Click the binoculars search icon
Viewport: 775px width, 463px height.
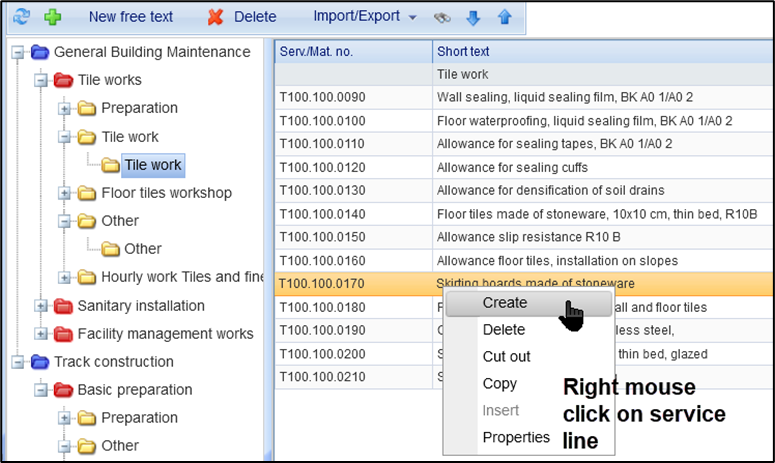point(443,17)
